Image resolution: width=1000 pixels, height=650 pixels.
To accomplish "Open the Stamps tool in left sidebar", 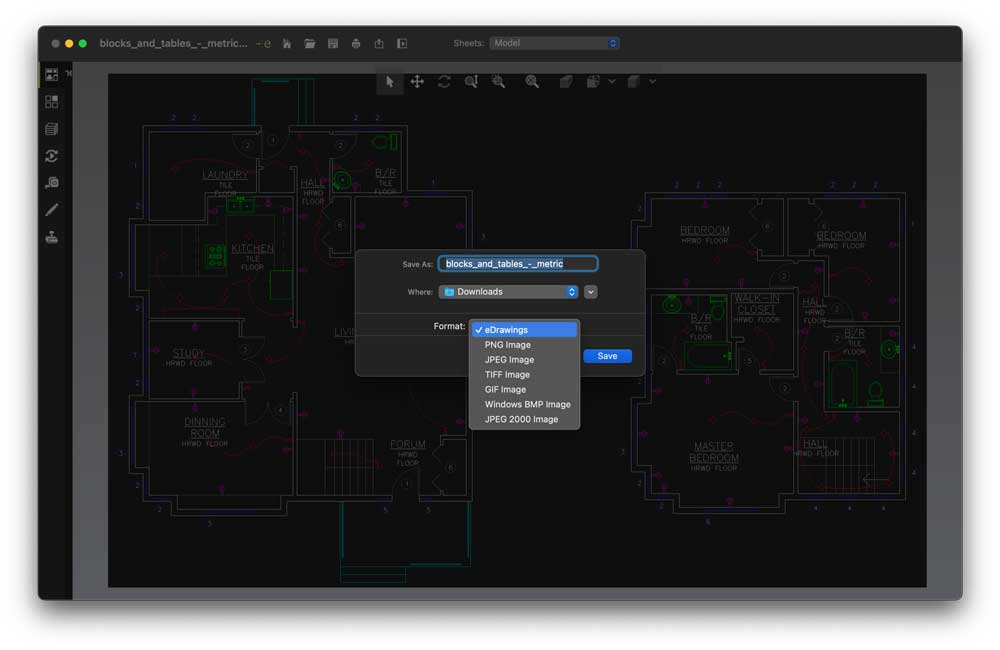I will 52,237.
